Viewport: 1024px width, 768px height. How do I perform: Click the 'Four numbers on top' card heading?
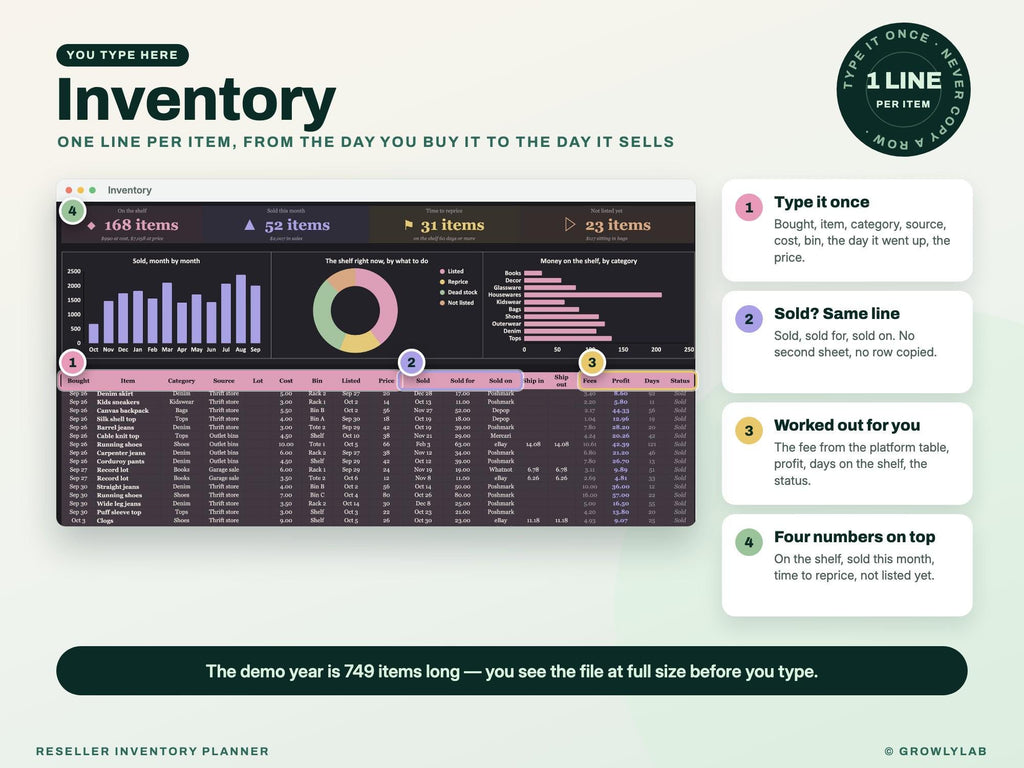[x=854, y=537]
